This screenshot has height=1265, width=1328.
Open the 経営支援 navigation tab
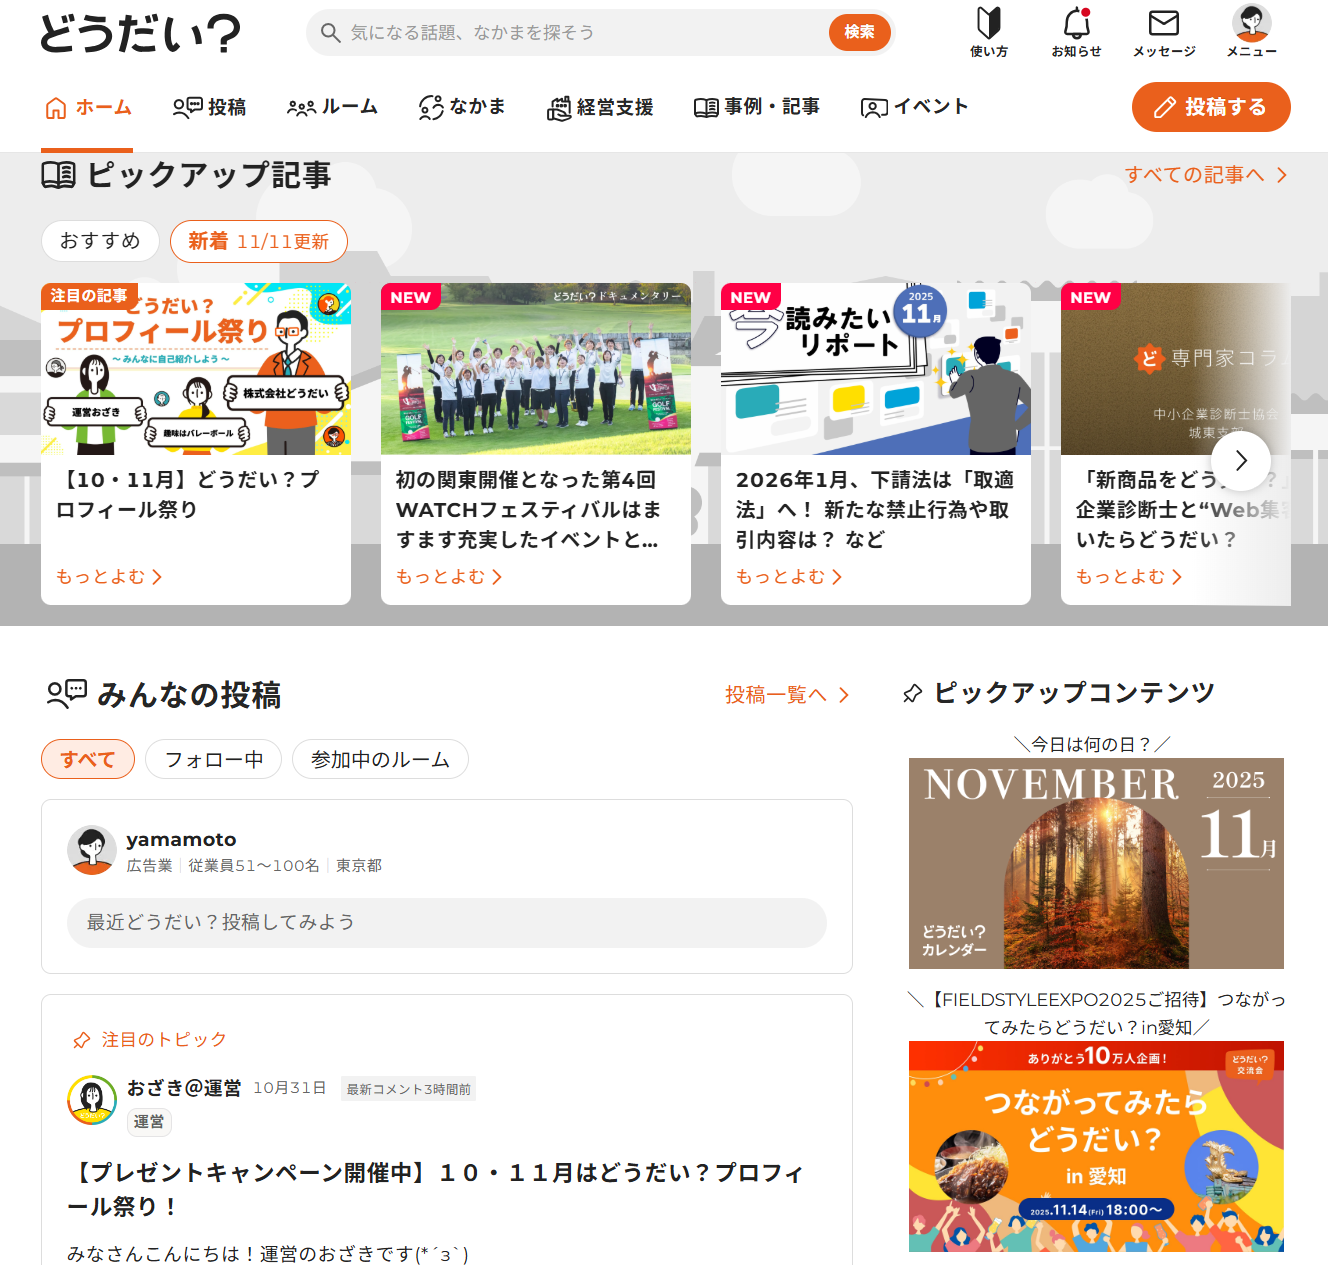[x=600, y=107]
